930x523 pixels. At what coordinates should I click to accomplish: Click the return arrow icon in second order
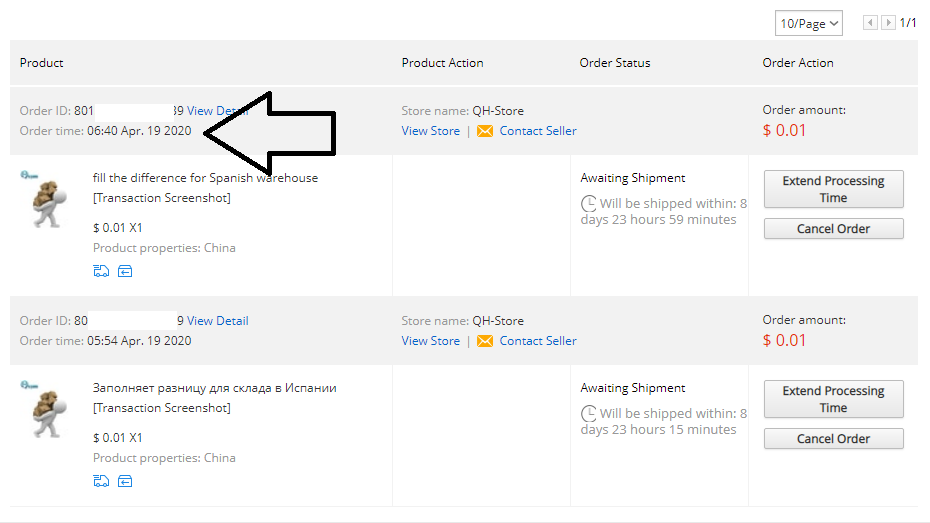pos(125,481)
